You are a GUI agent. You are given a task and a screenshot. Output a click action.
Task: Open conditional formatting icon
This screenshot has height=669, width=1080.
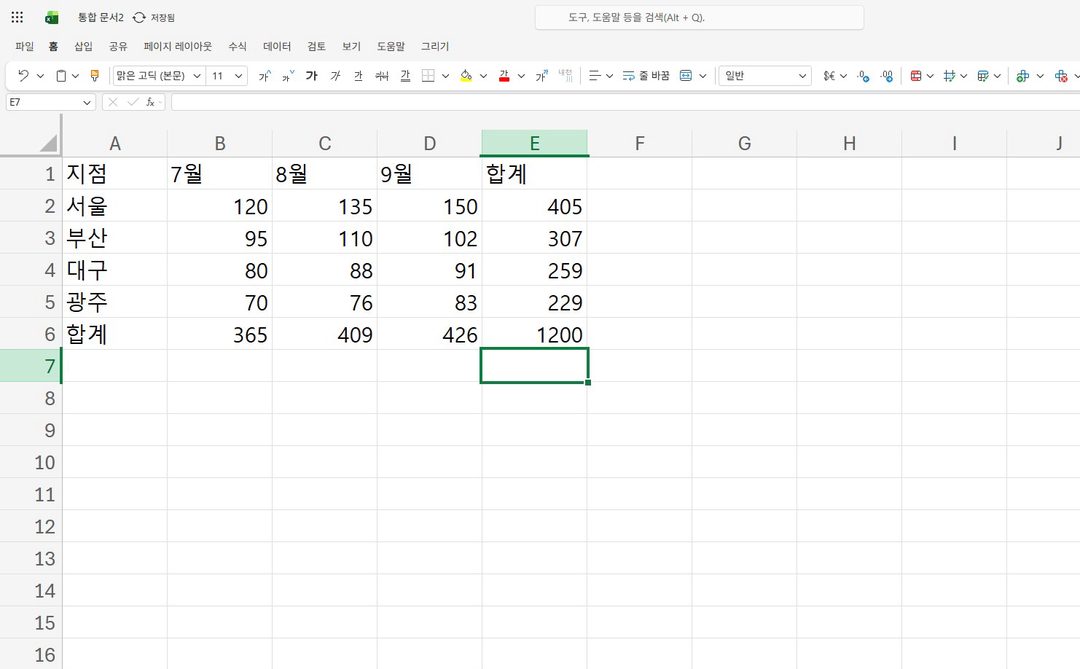pos(916,76)
